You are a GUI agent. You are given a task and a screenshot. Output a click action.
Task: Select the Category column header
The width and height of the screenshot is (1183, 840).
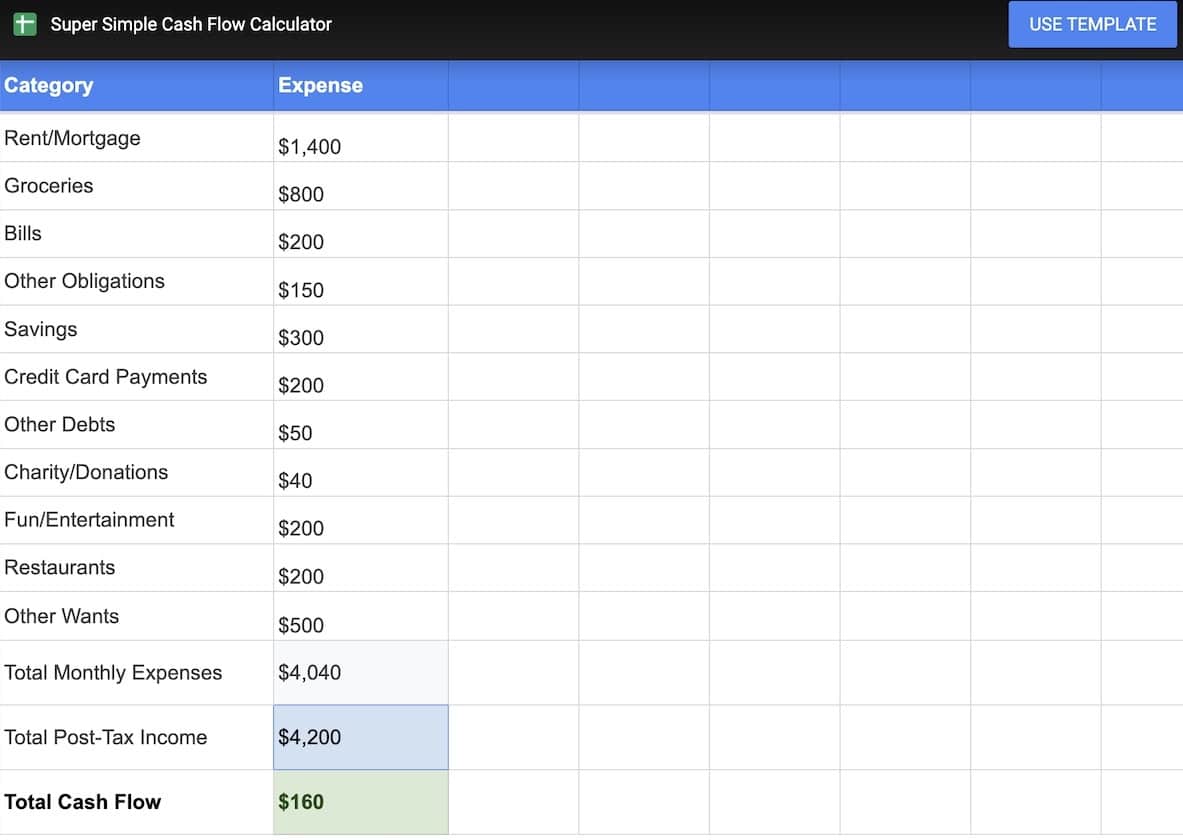pyautogui.click(x=137, y=85)
